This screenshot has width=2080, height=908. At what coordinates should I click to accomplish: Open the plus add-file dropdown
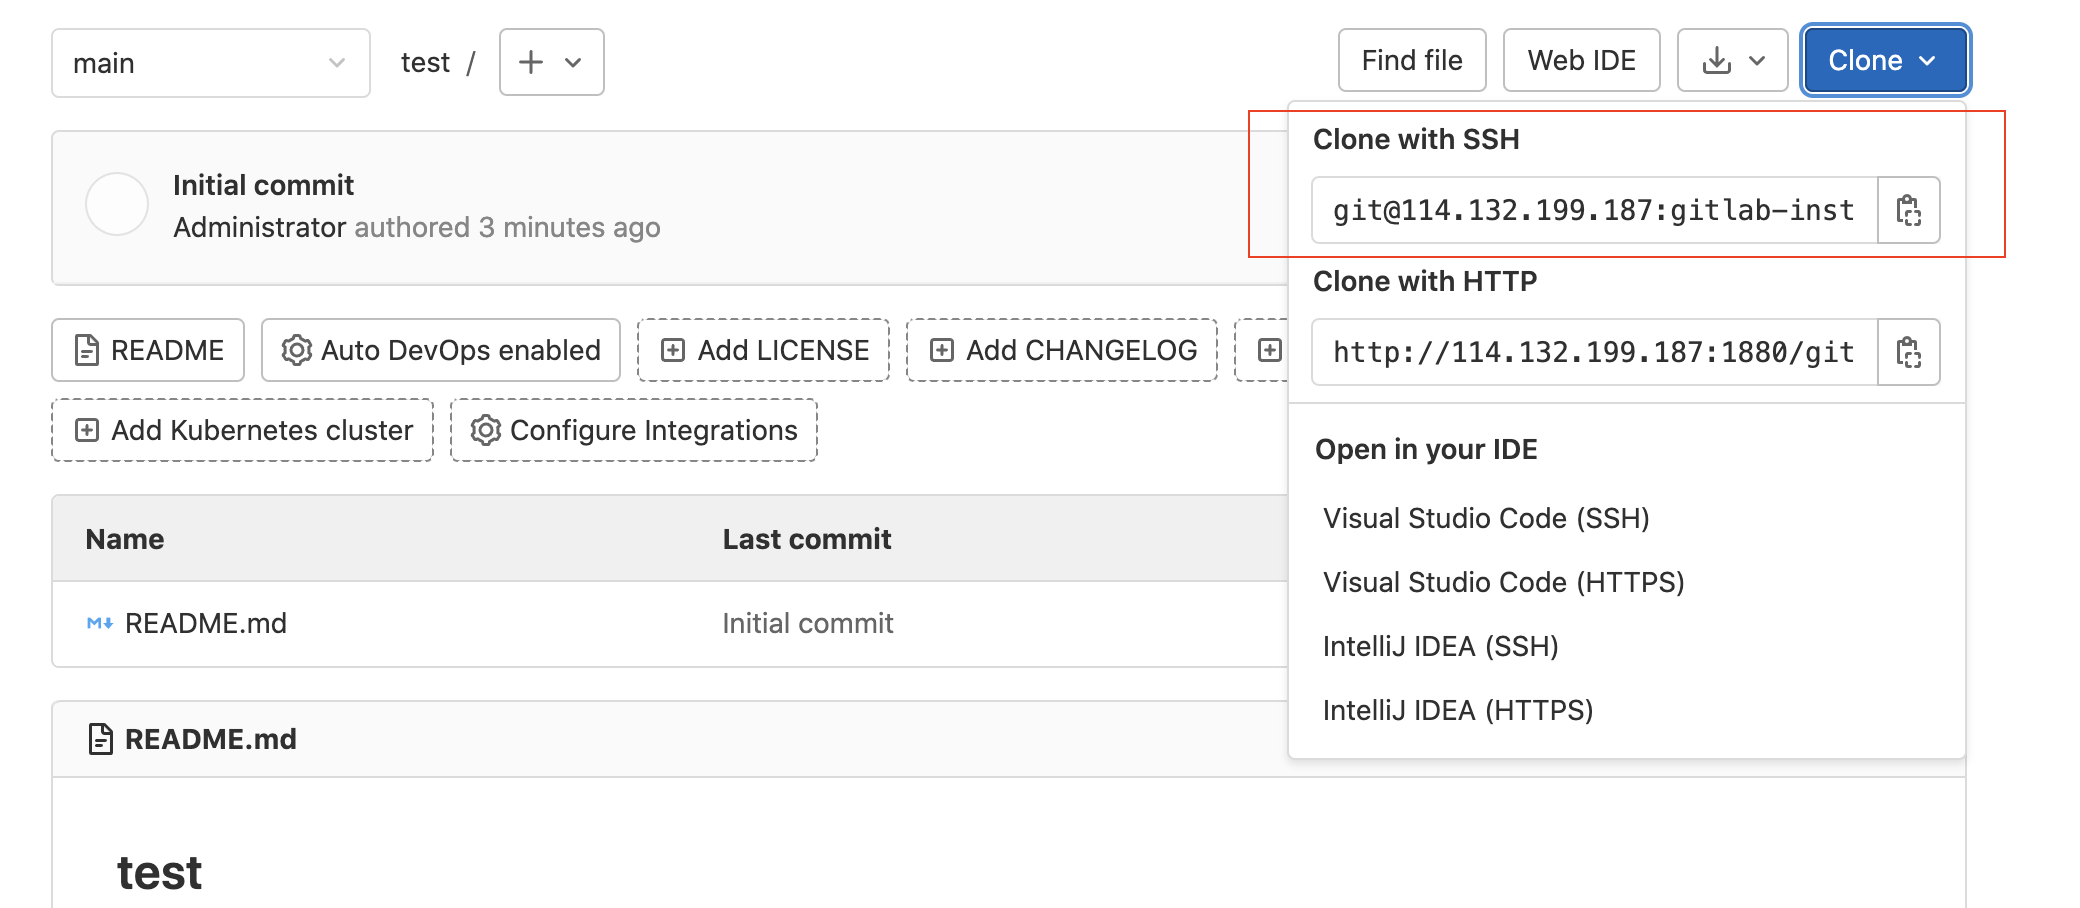(551, 62)
